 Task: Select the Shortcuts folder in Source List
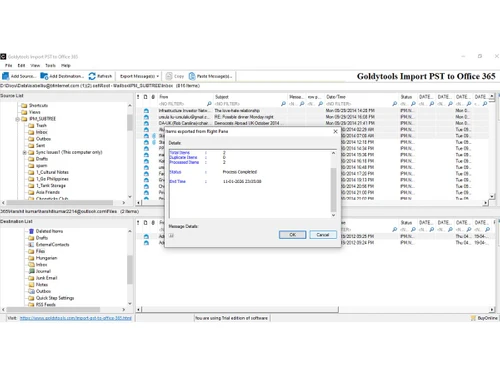[38, 105]
